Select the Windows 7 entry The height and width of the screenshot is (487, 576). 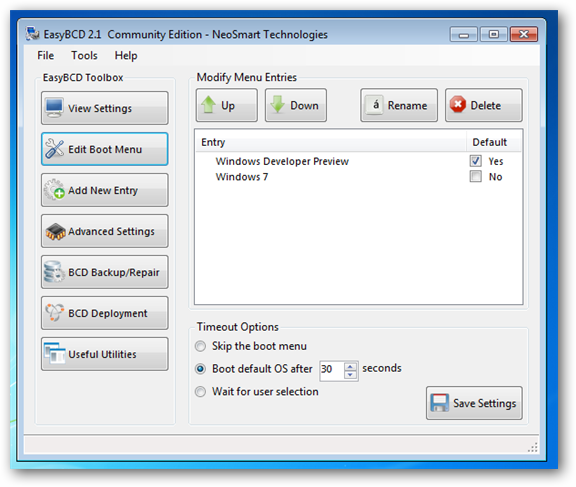(242, 177)
